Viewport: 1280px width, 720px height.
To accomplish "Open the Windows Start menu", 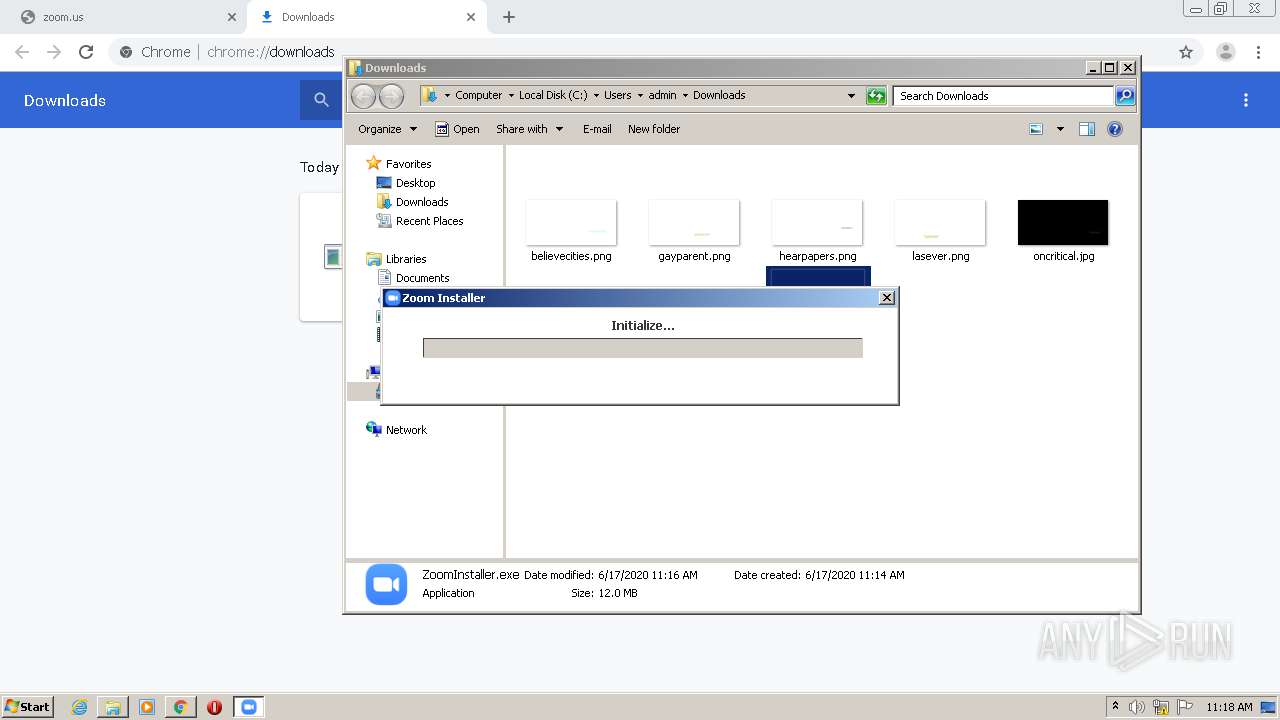I will click(x=28, y=706).
